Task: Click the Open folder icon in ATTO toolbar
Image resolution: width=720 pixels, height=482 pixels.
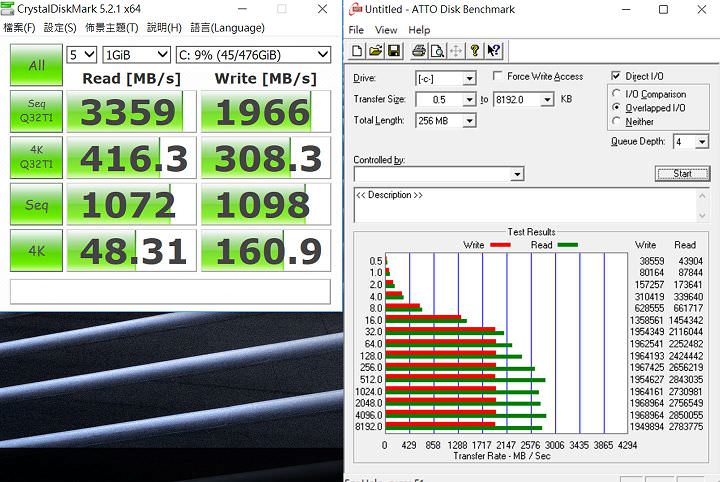Action: pyautogui.click(x=376, y=51)
